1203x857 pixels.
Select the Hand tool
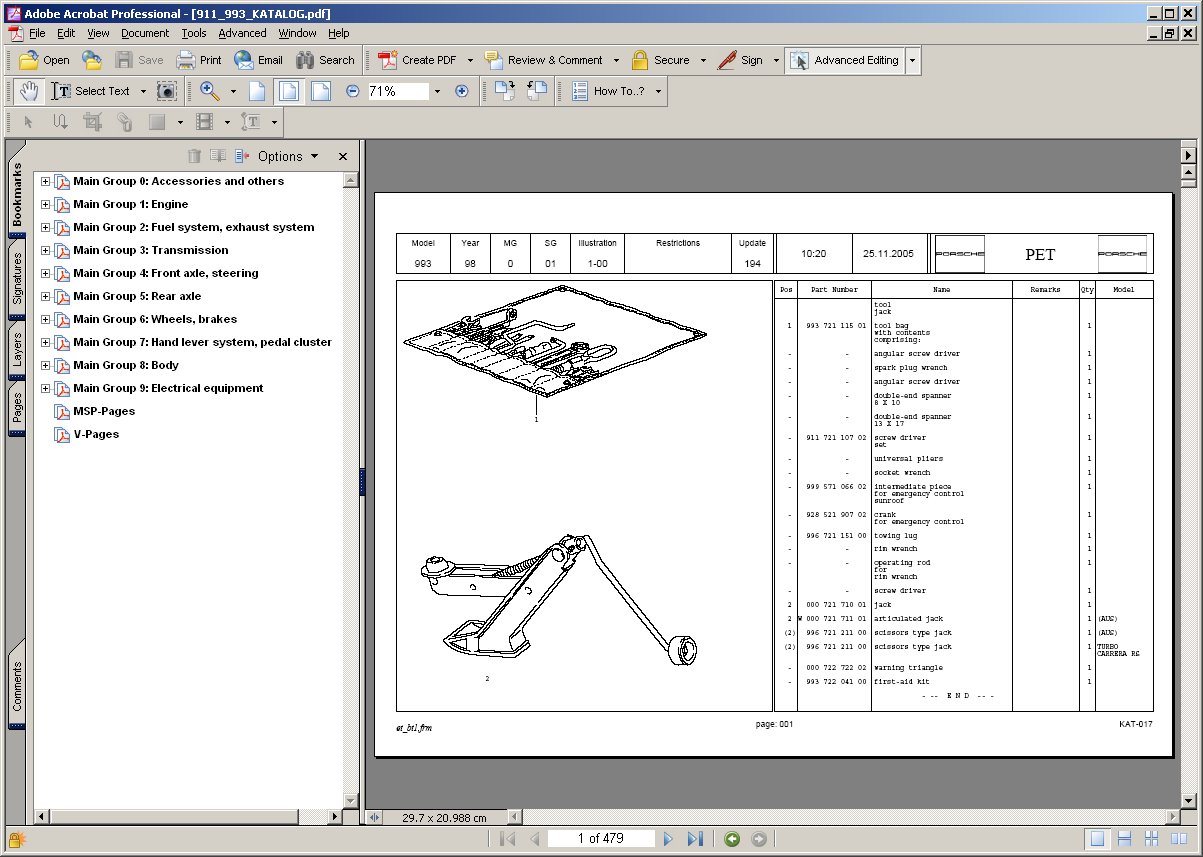click(x=29, y=91)
